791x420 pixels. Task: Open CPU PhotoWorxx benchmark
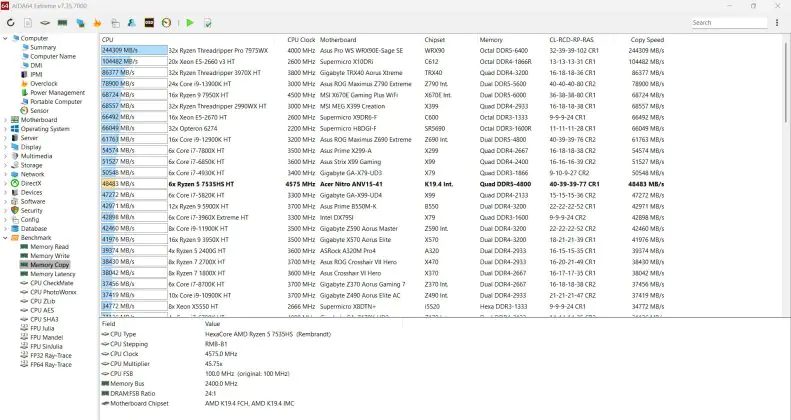tap(53, 292)
